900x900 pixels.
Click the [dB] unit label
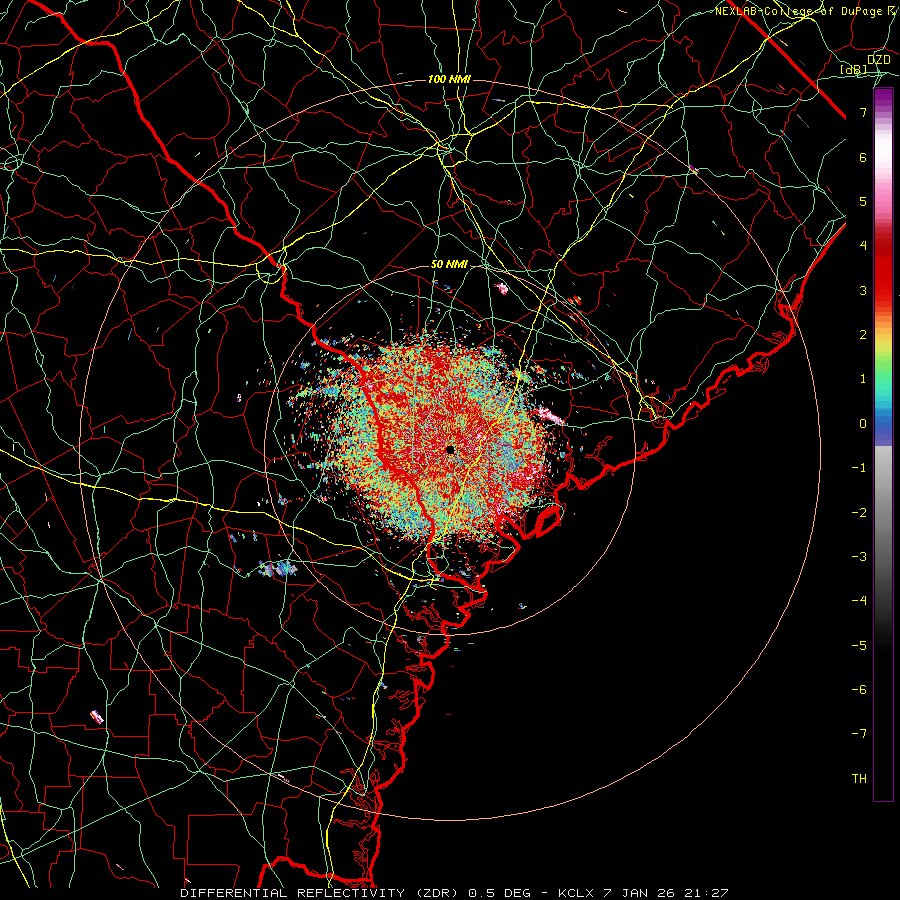click(x=854, y=70)
